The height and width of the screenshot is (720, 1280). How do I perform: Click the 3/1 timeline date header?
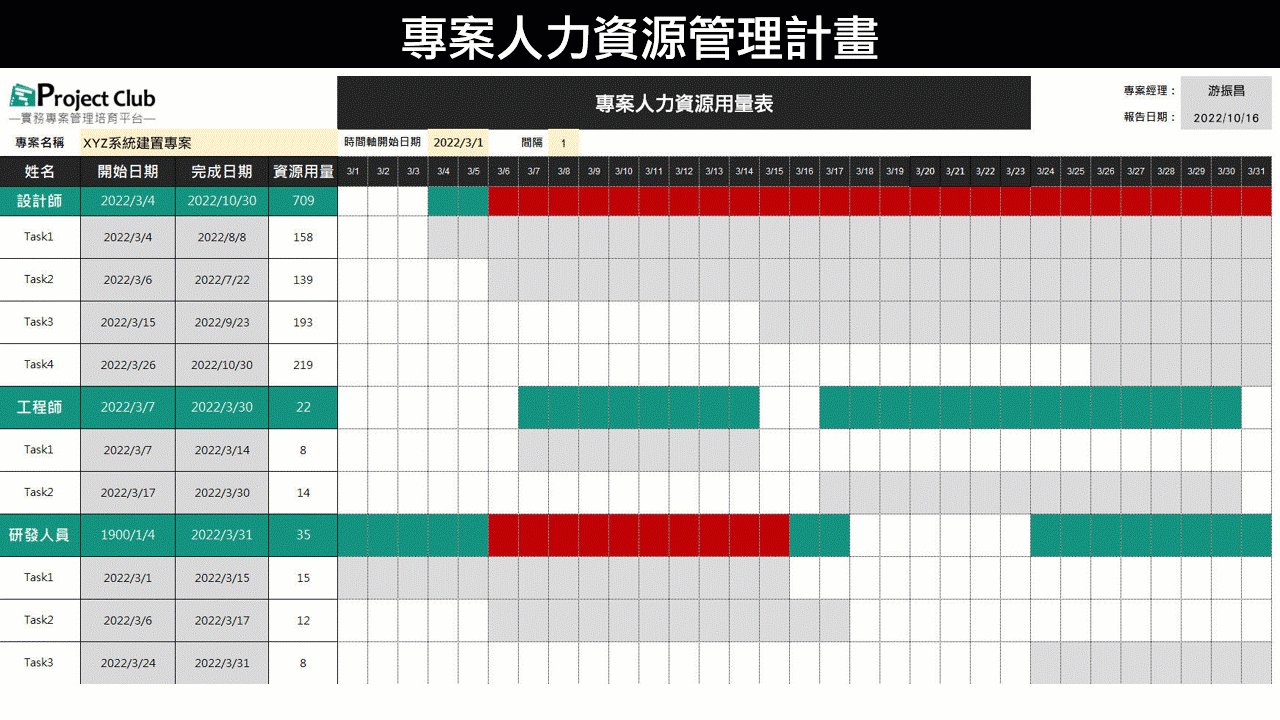click(353, 172)
